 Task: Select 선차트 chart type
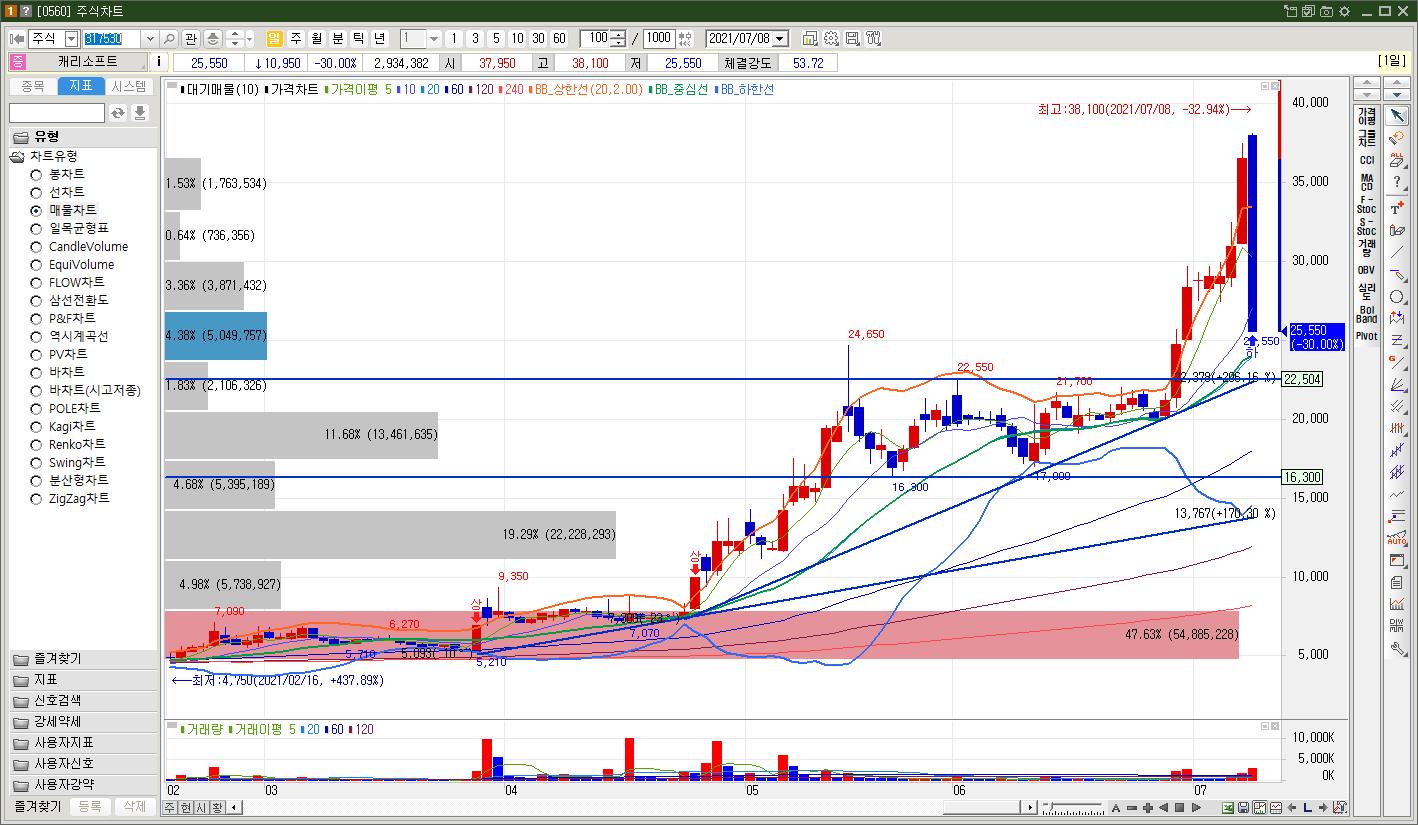tap(66, 192)
